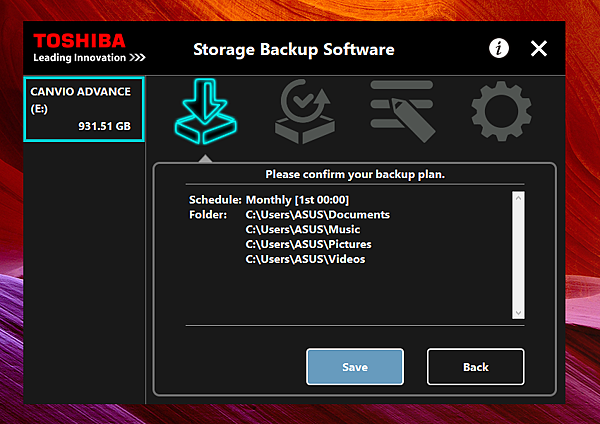
Task: Click the 'Schedule:' label
Action: click(x=215, y=200)
